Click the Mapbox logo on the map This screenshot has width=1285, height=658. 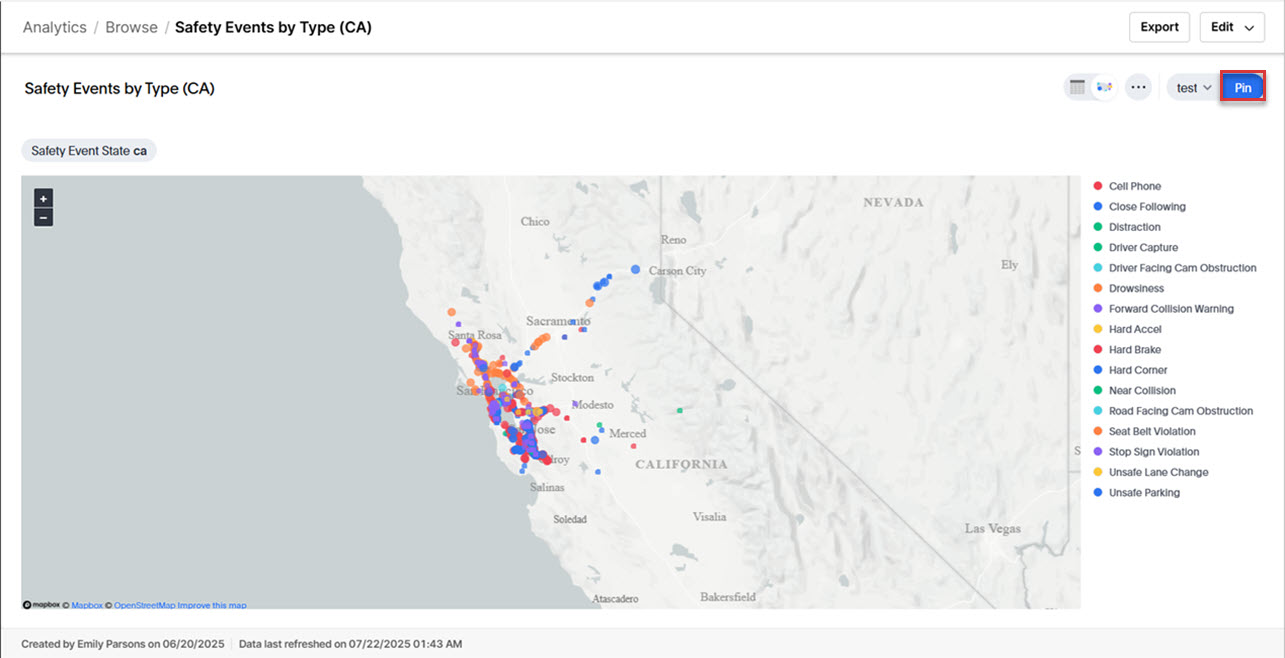(41, 605)
